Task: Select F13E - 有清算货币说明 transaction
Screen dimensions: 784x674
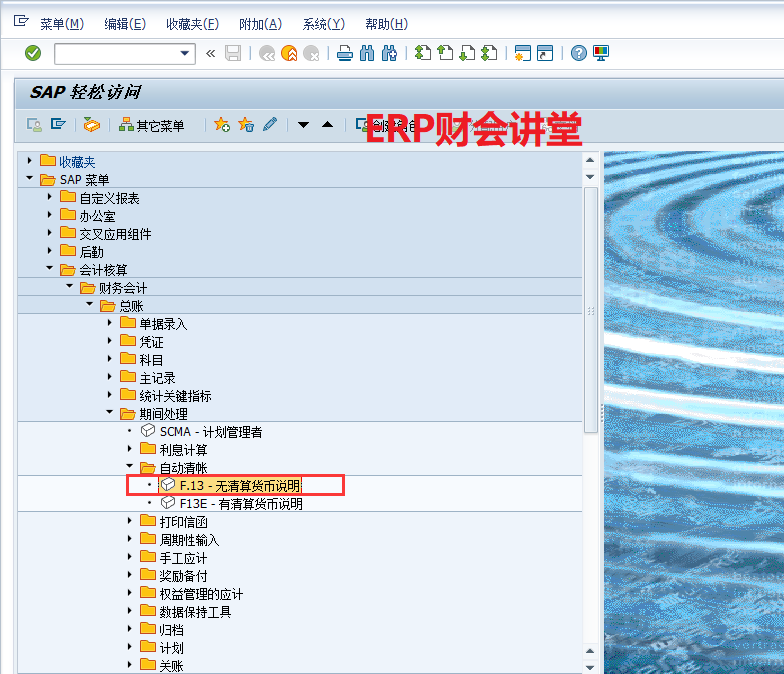Action: point(240,504)
